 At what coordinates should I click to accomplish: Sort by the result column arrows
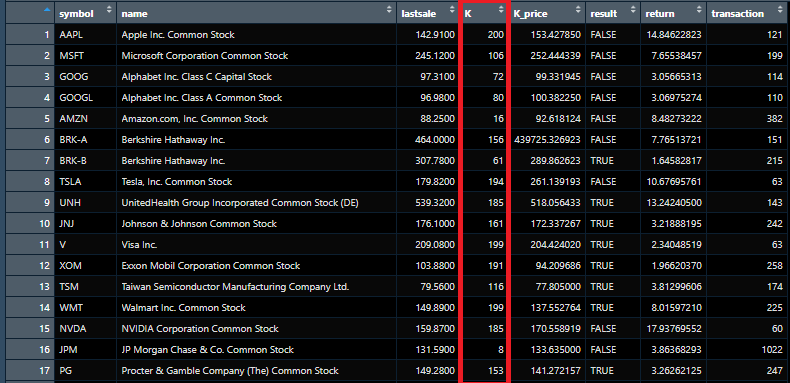(633, 9)
